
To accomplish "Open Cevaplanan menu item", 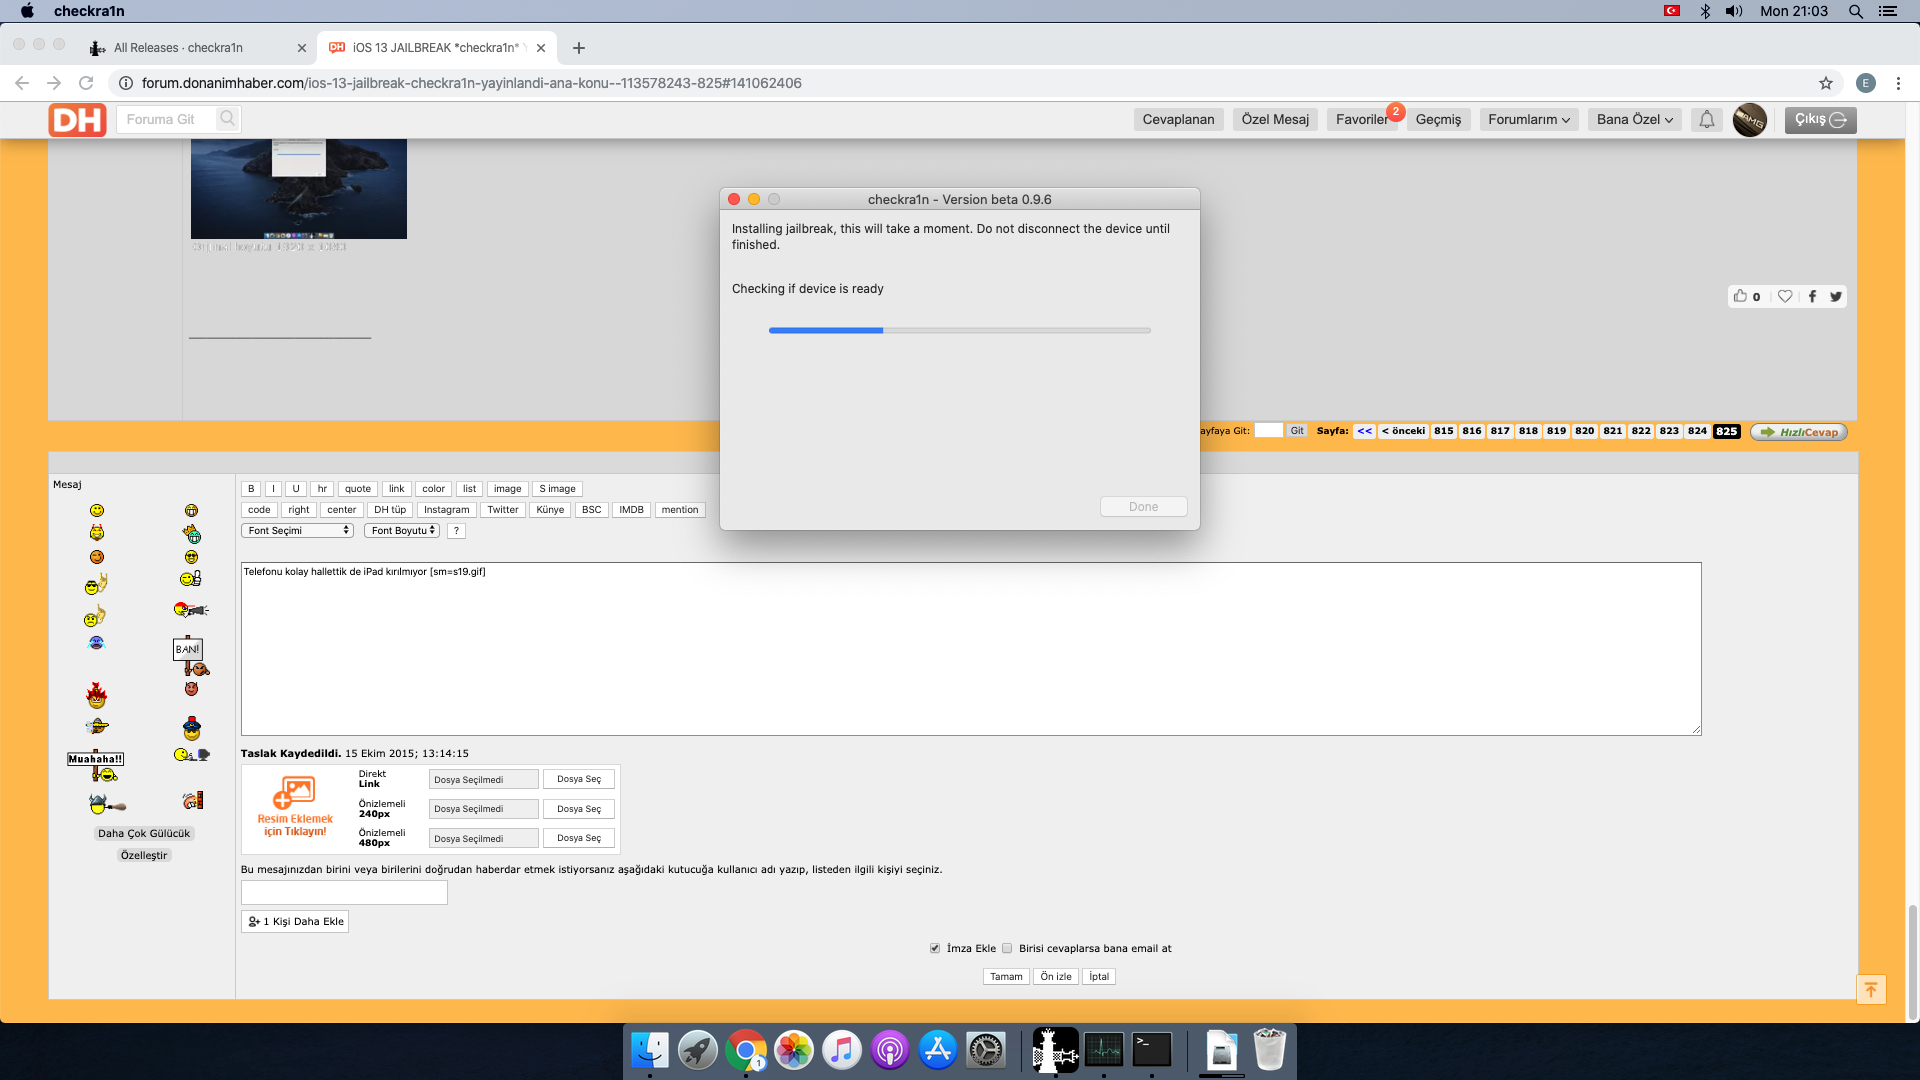I will (1179, 120).
